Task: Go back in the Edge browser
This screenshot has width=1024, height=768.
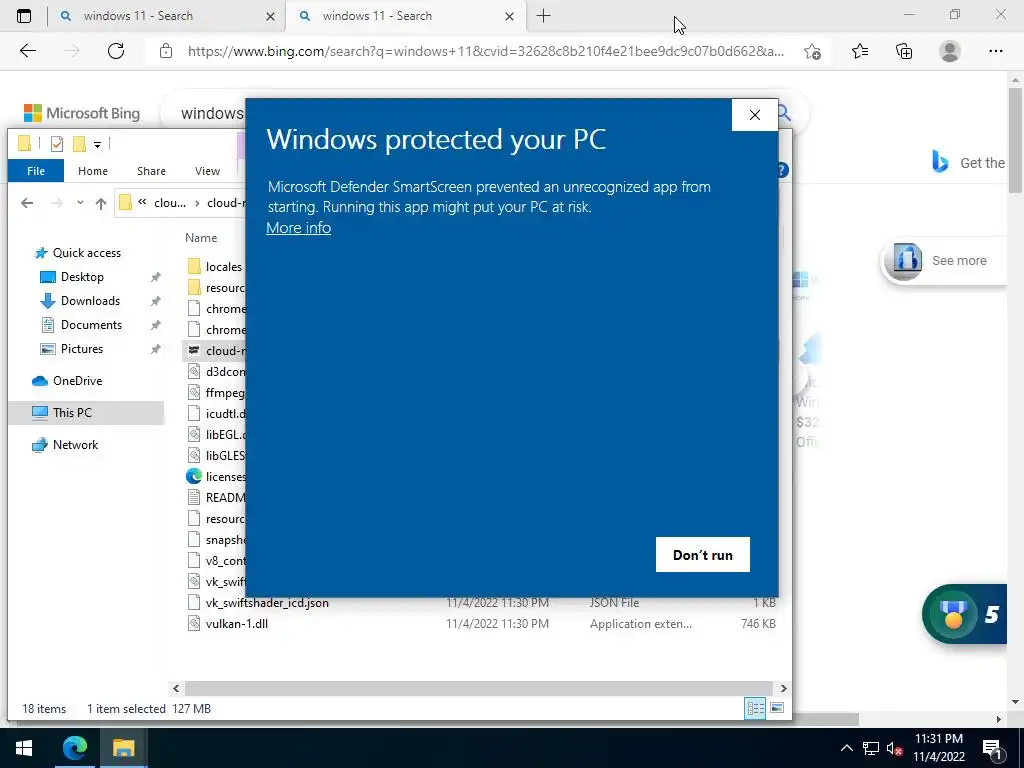Action: (27, 51)
